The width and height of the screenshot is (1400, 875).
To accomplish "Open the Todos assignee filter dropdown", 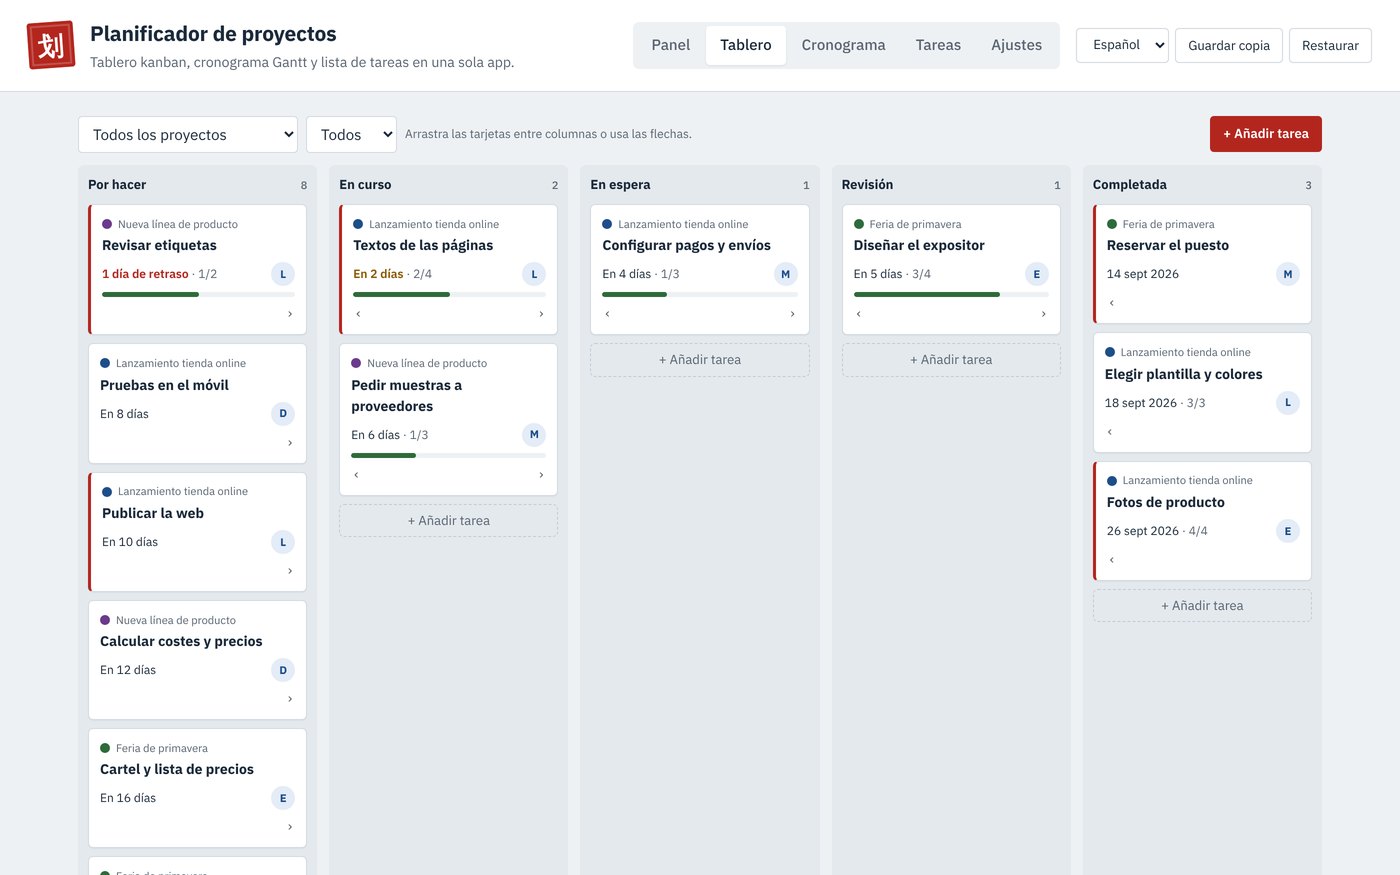I will 351,134.
